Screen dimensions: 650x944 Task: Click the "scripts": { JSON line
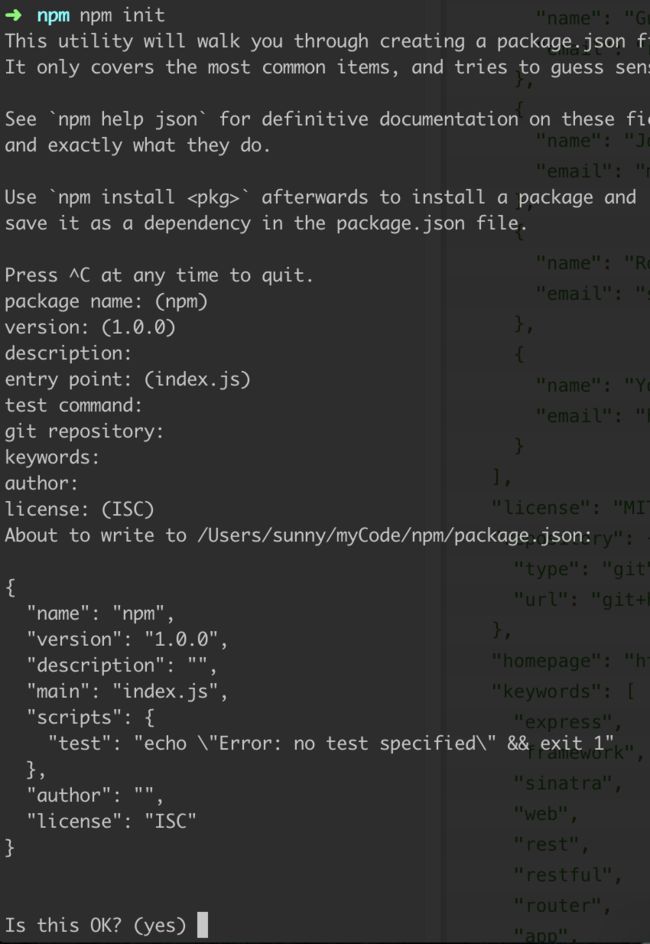point(91,717)
